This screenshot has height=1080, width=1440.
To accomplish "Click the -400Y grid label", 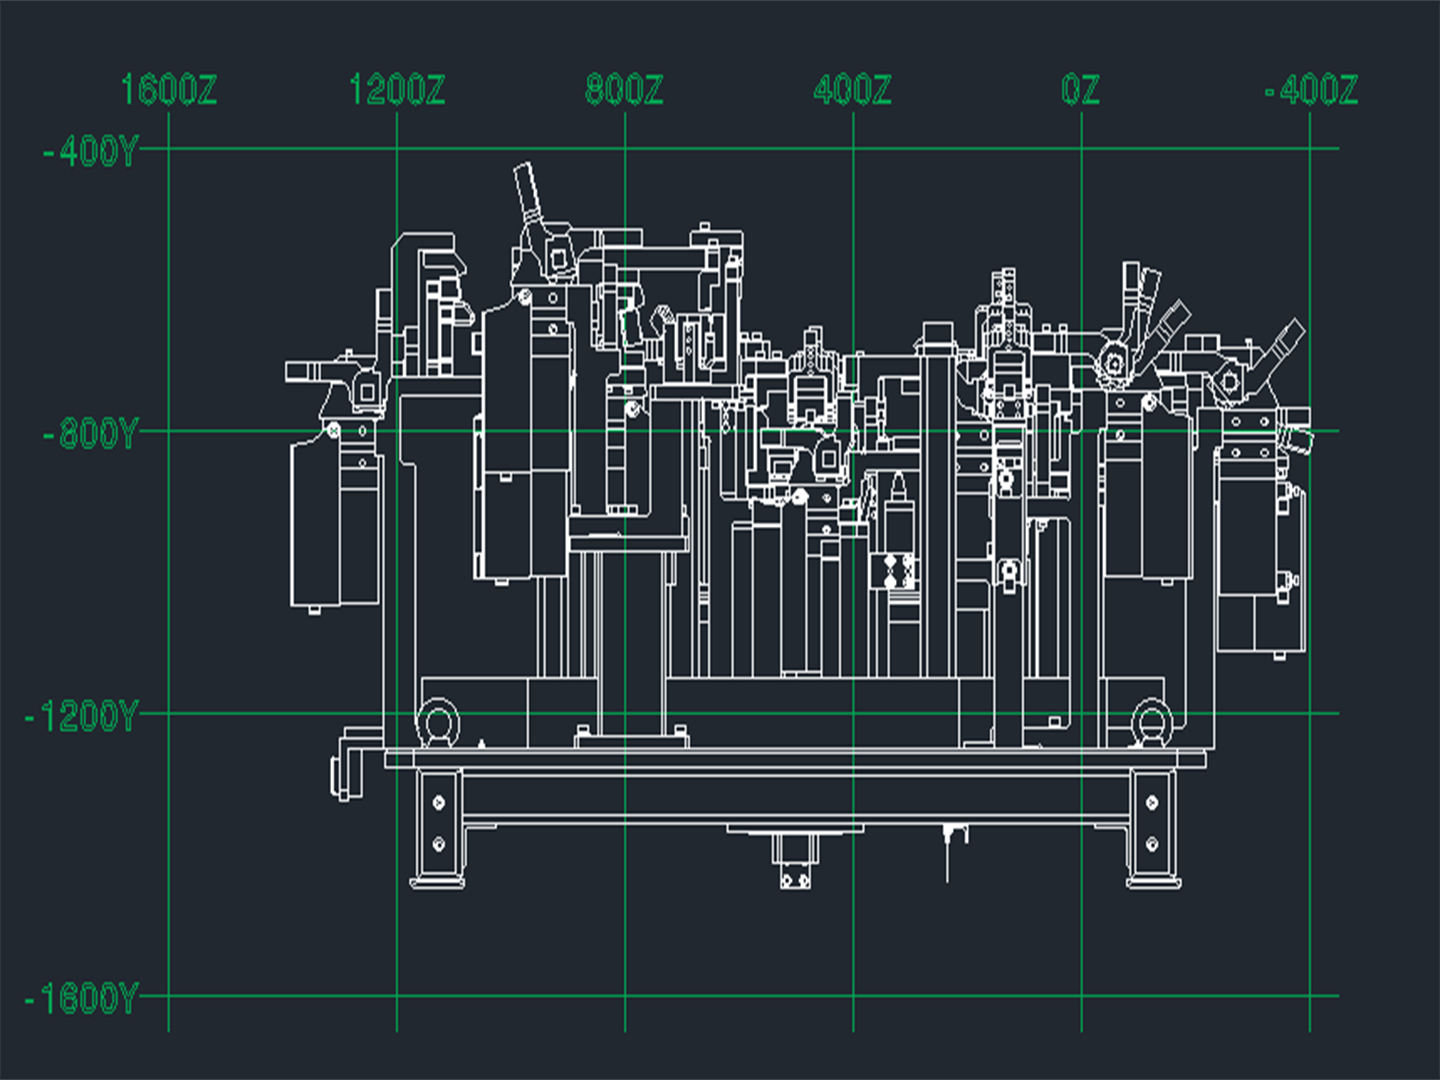I will pos(89,152).
